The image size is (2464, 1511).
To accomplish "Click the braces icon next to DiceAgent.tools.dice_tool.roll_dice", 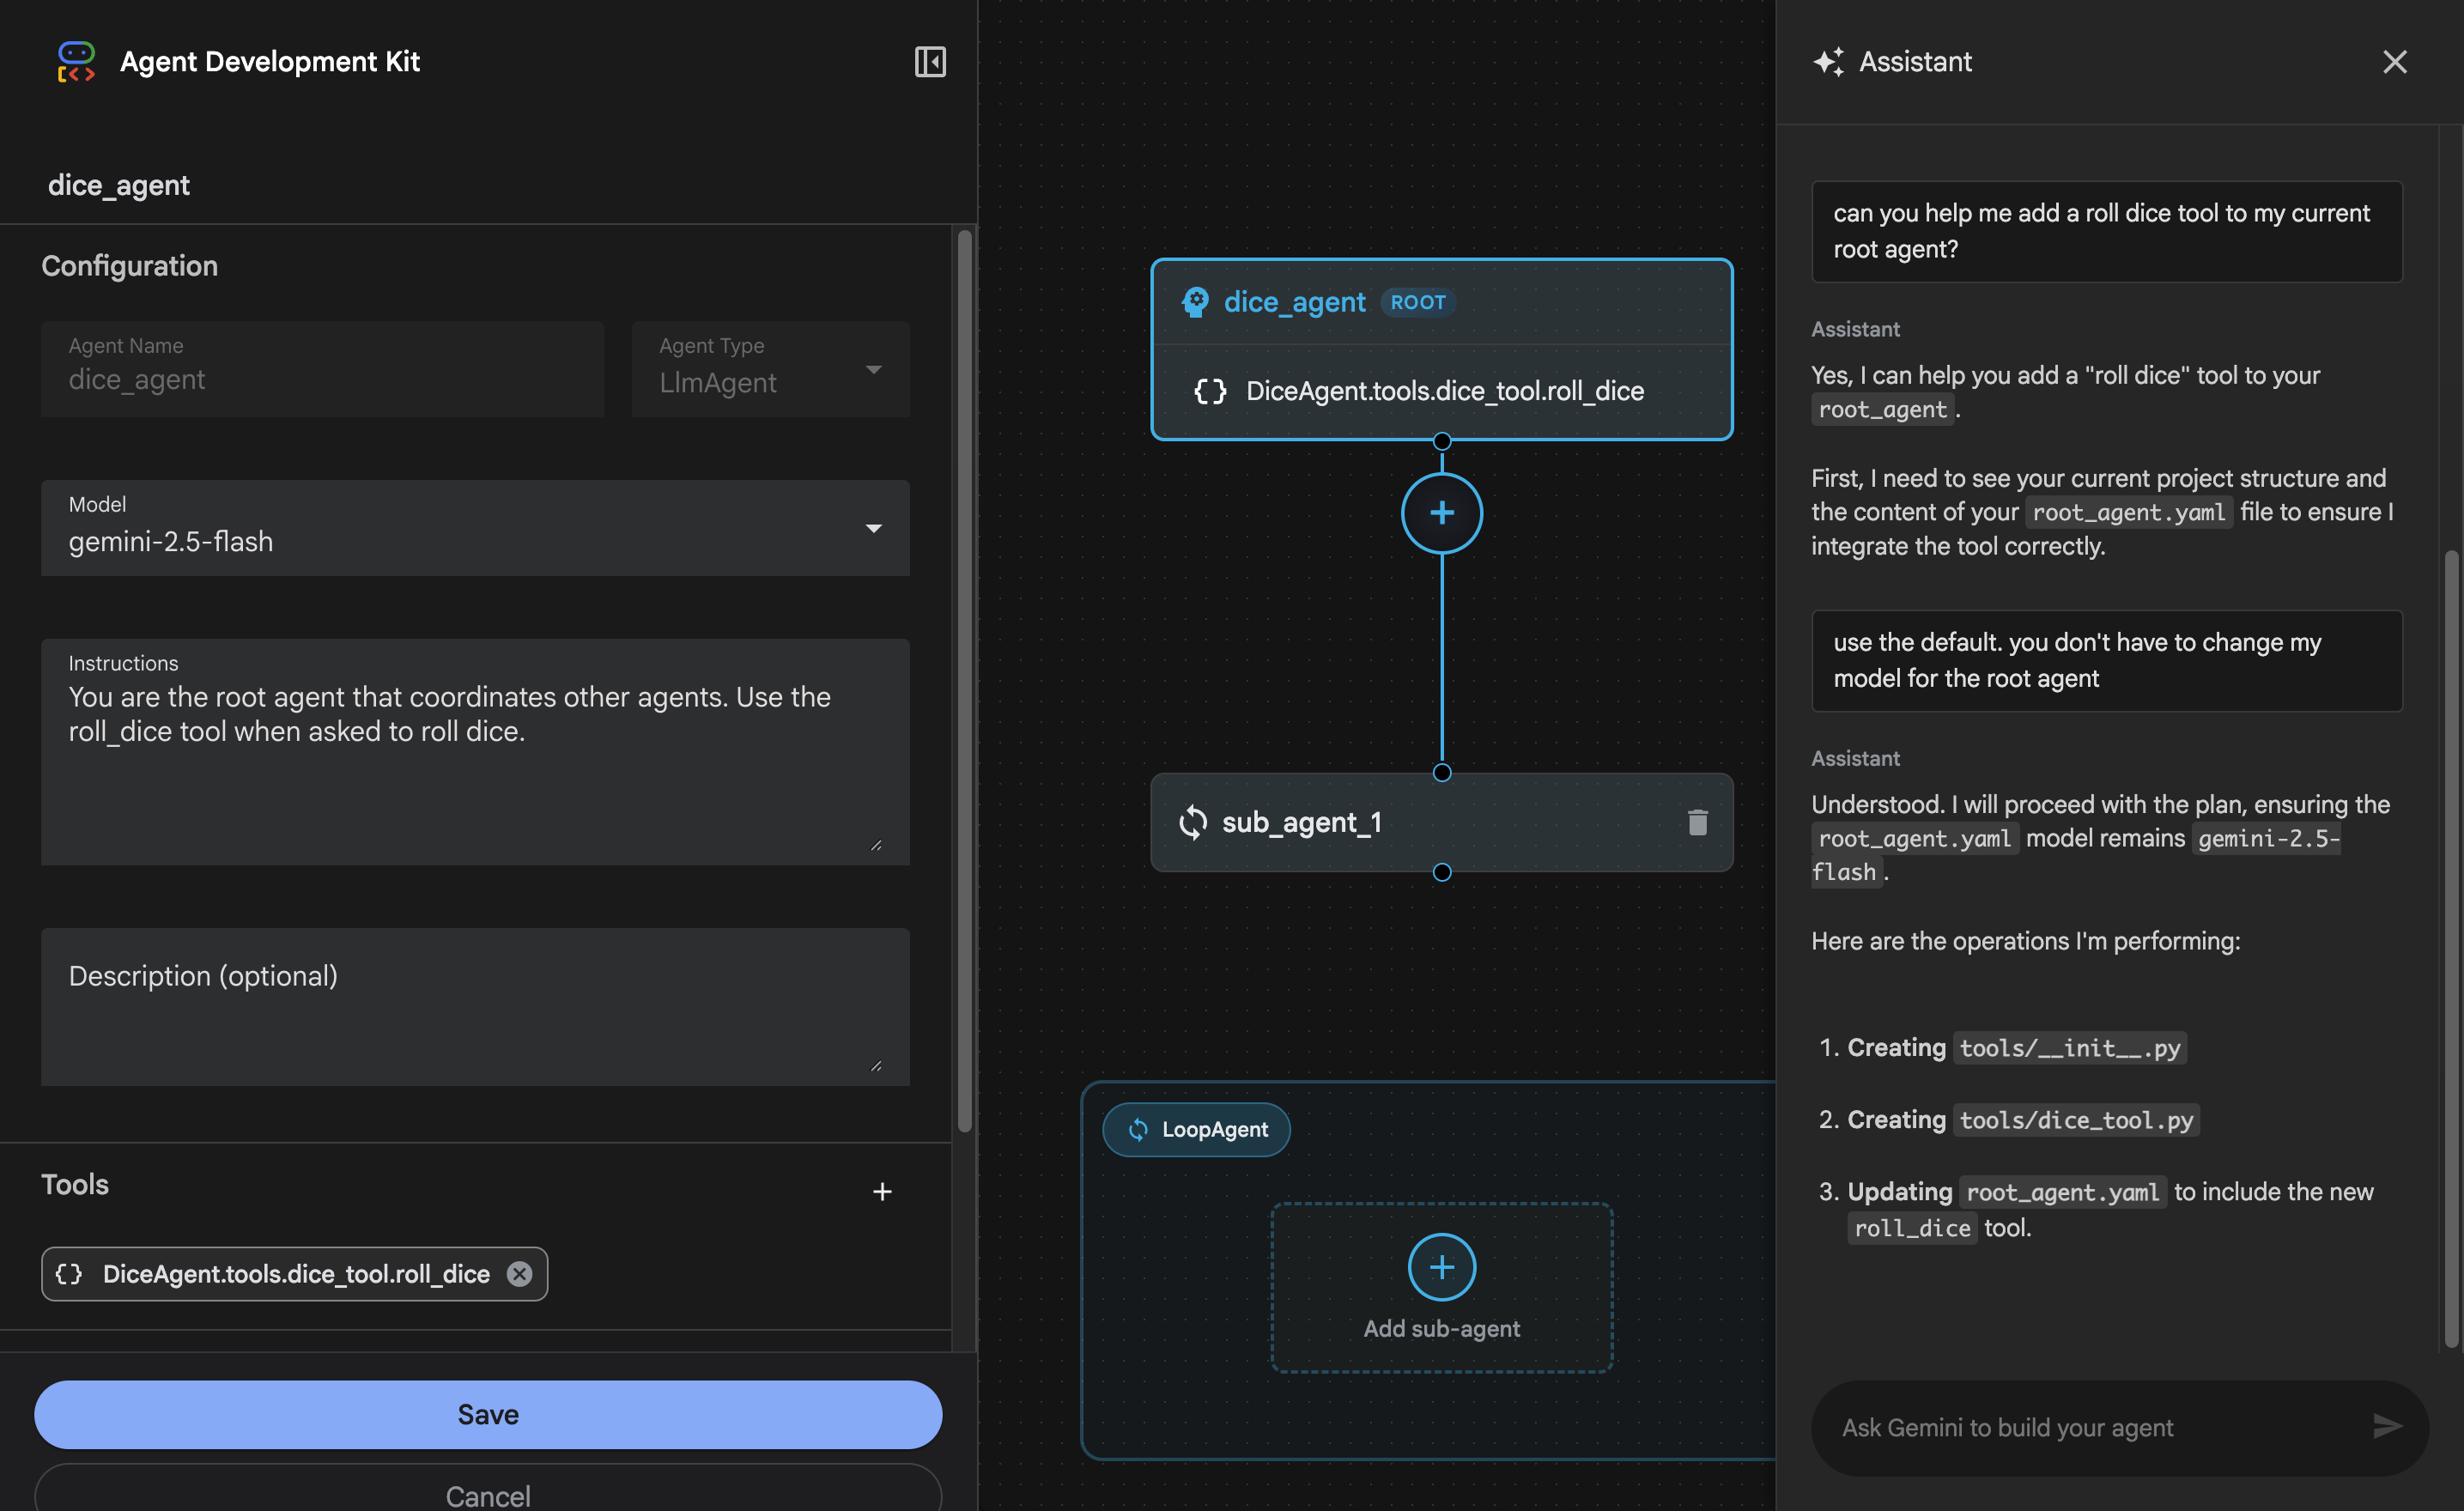I will 1210,391.
